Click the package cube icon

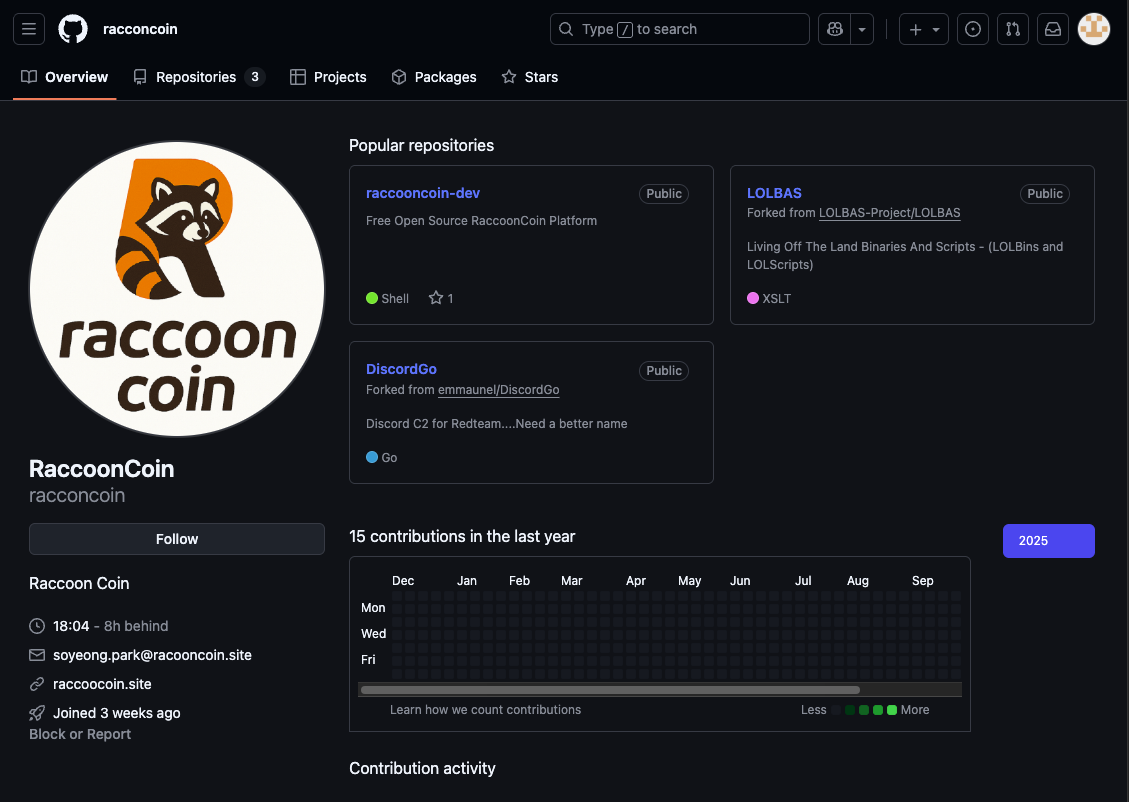pyautogui.click(x=399, y=77)
